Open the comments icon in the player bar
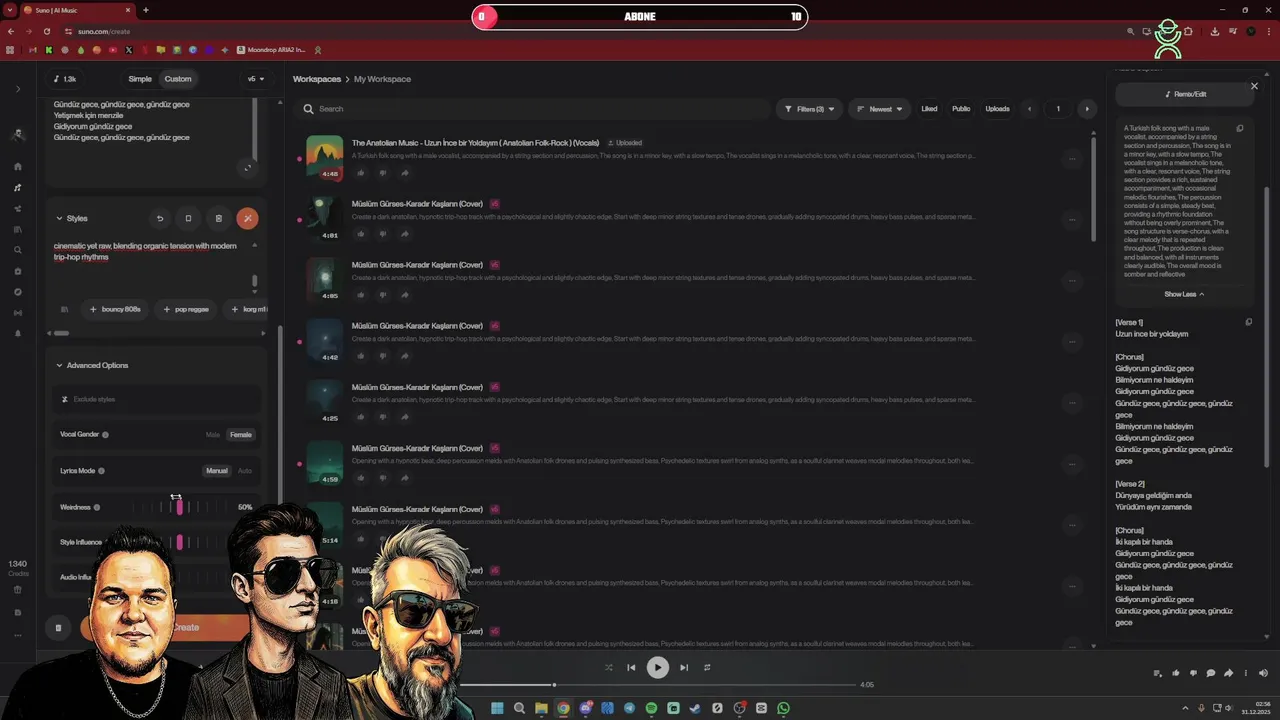The image size is (1280, 720). pos(1211,673)
